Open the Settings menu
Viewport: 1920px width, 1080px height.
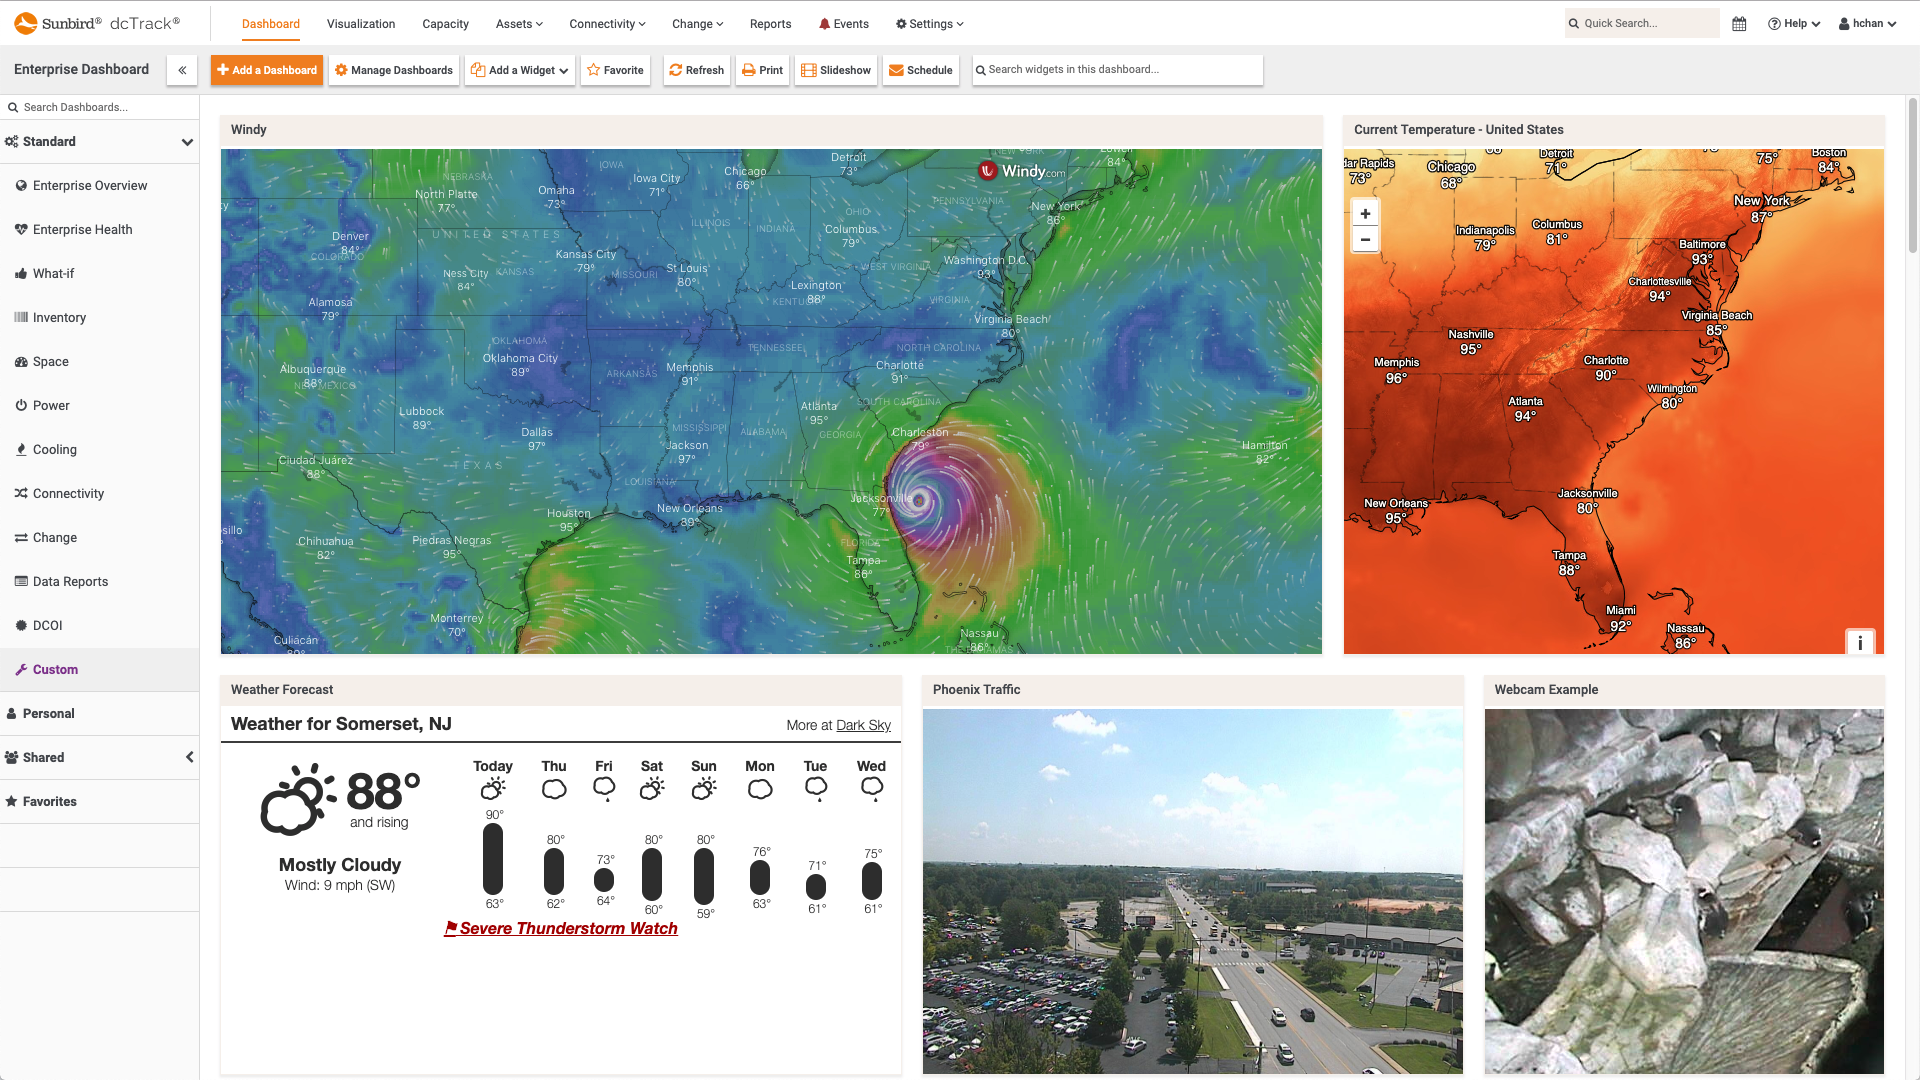pyautogui.click(x=928, y=23)
